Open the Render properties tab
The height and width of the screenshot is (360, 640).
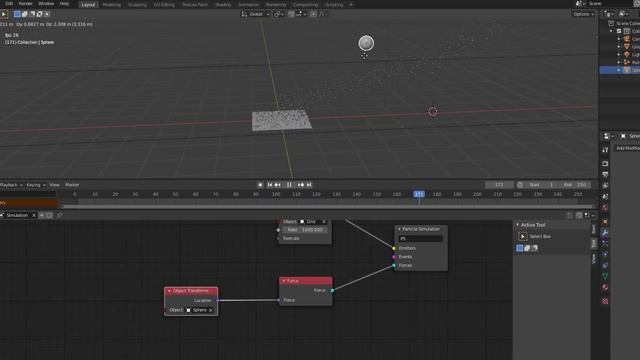605,164
